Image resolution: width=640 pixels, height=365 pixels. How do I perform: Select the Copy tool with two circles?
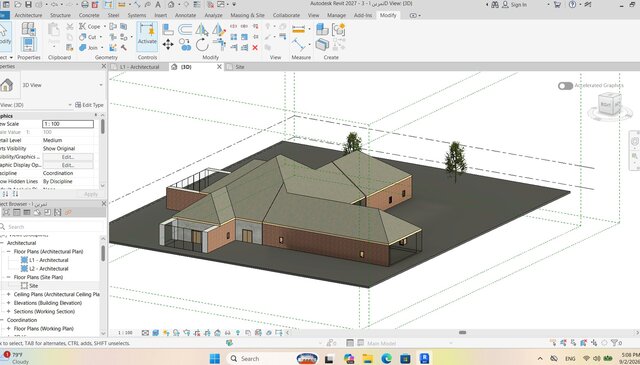[x=185, y=44]
